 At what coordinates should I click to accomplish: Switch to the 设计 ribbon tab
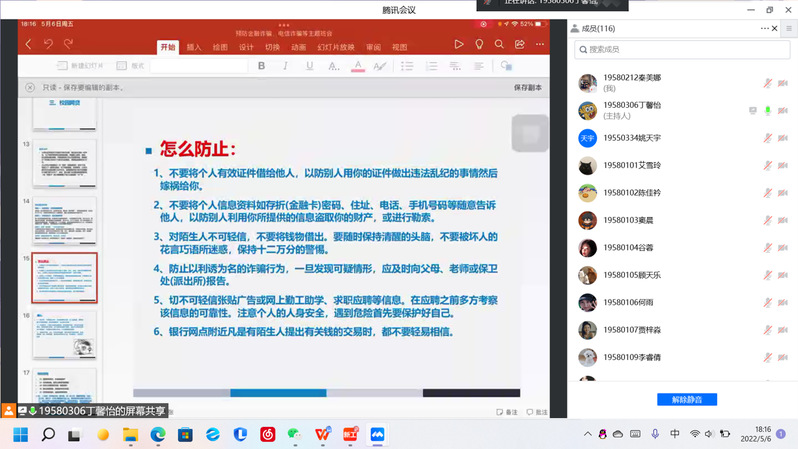(x=246, y=47)
